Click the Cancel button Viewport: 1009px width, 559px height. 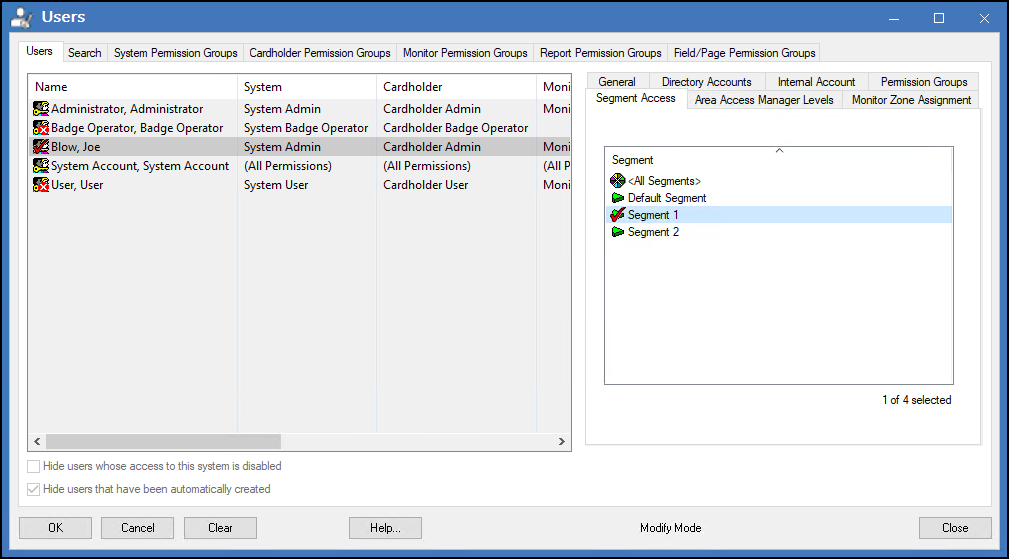138,528
